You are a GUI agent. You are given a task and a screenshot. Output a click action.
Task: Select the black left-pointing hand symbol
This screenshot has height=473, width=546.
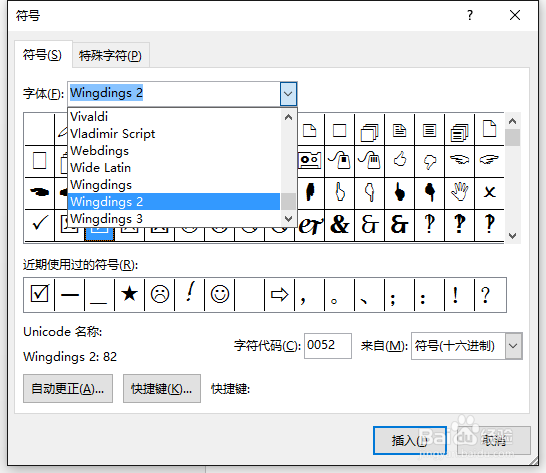(x=39, y=193)
